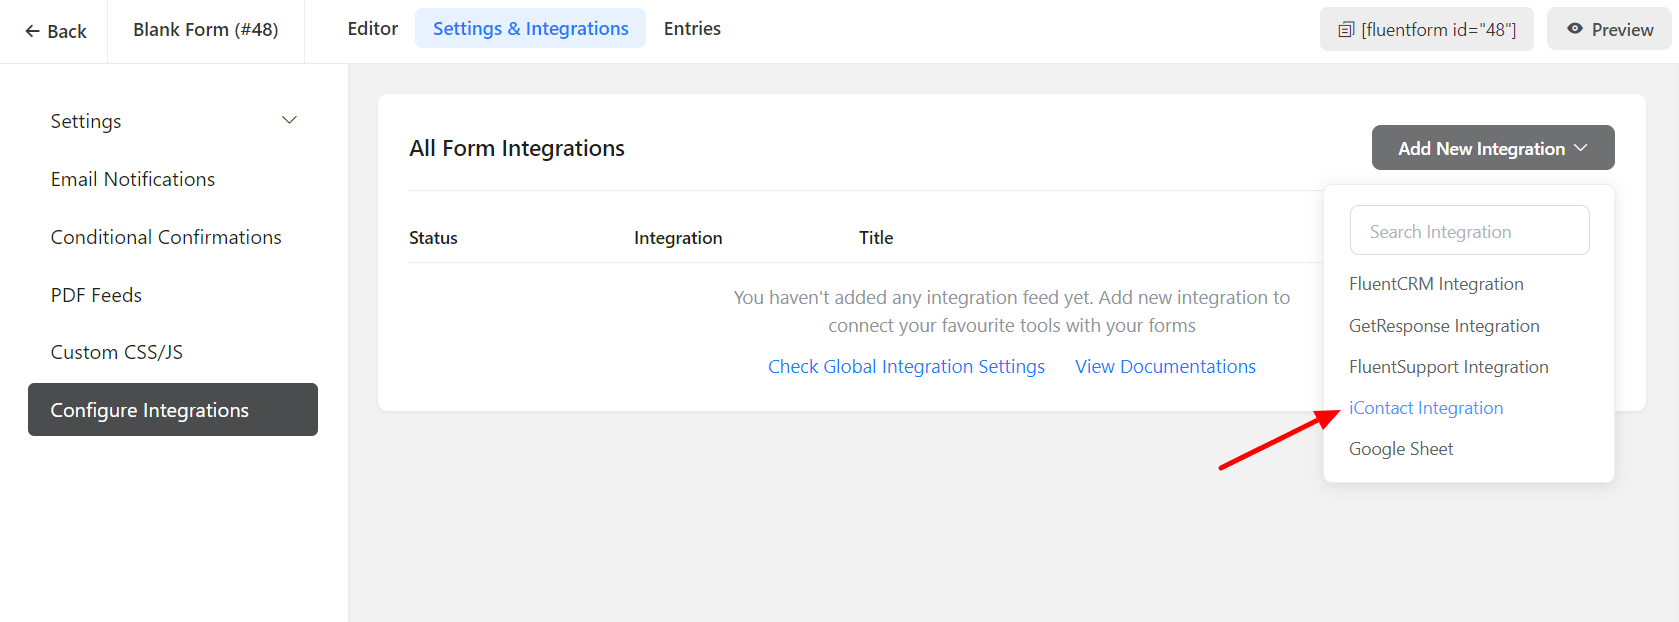Image resolution: width=1679 pixels, height=622 pixels.
Task: Type in the Search Integration field
Action: click(x=1468, y=231)
